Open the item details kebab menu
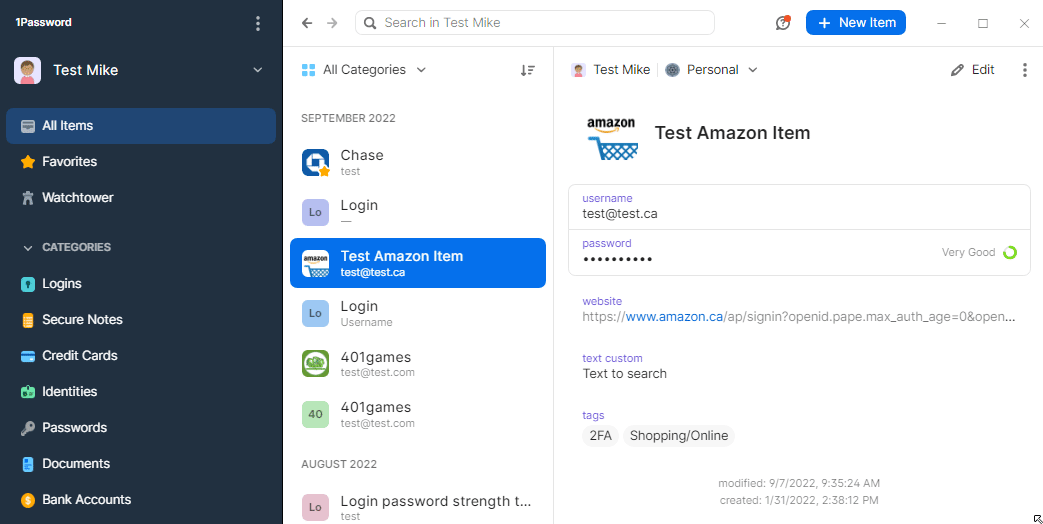1043x524 pixels. (x=1024, y=70)
